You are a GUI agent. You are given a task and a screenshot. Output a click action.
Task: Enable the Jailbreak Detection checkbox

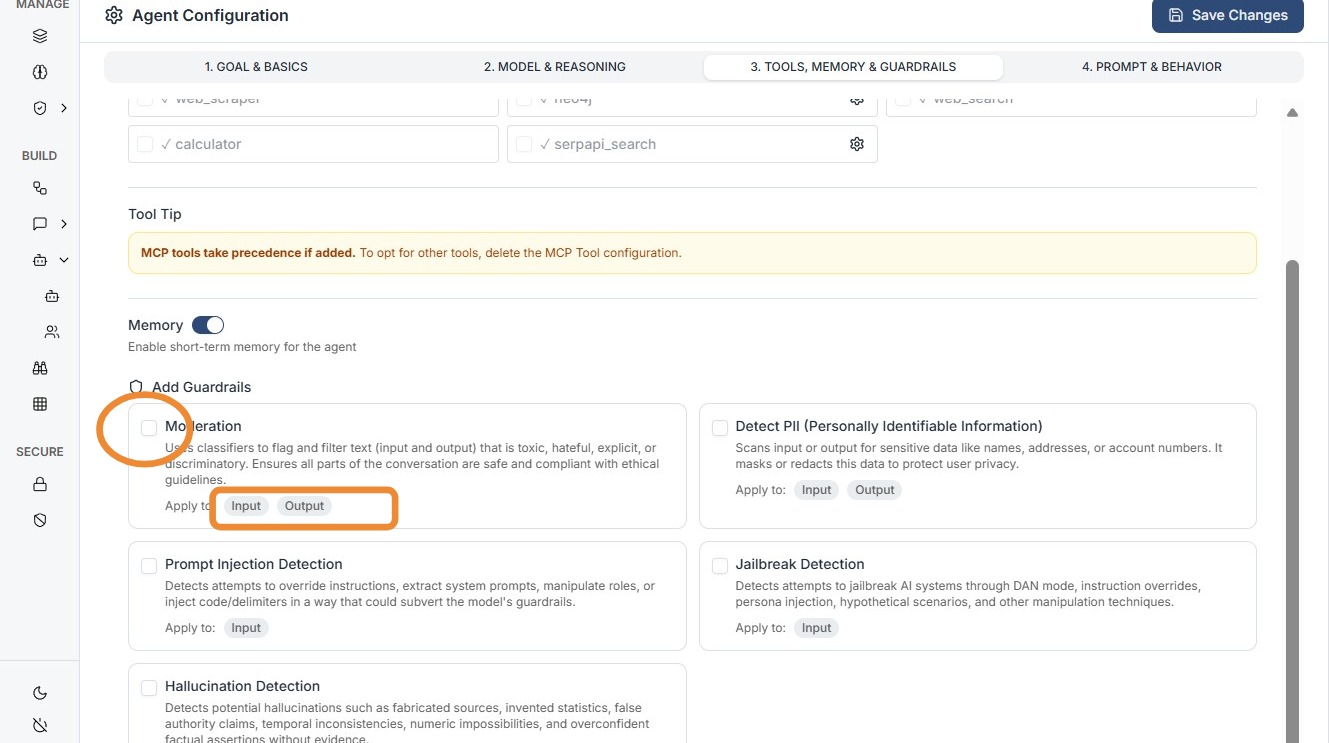720,566
